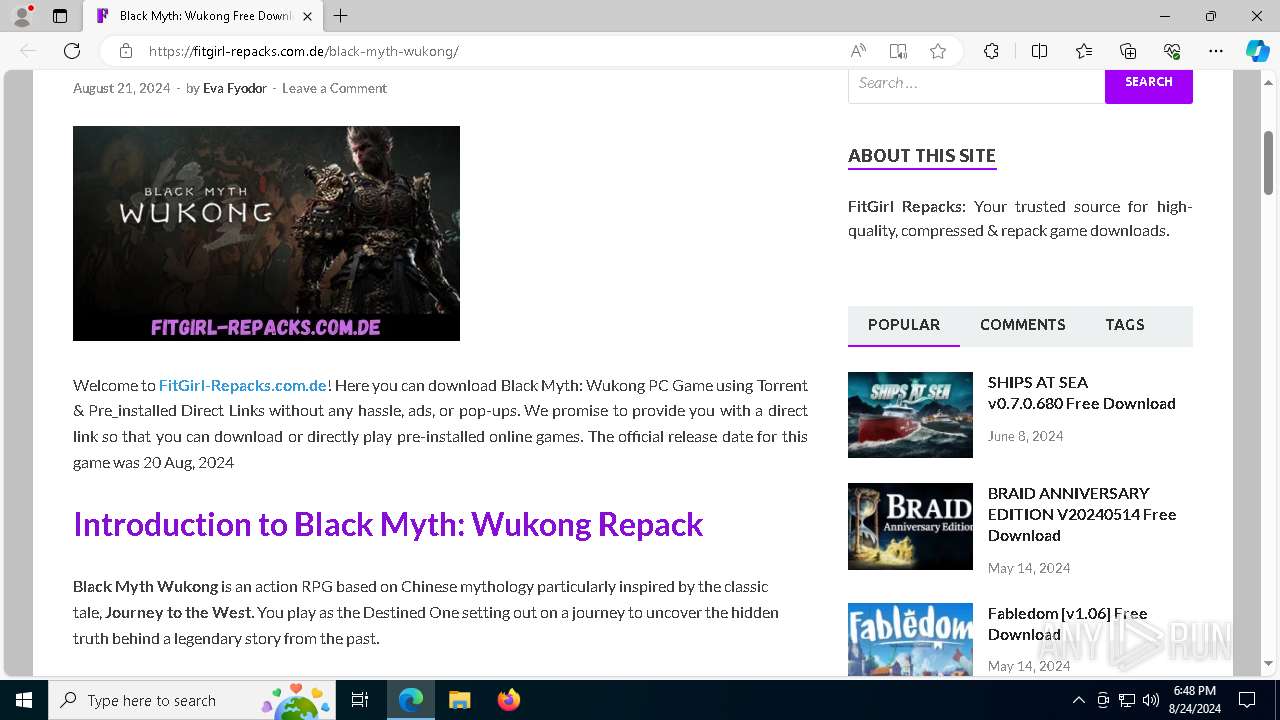Click the scrollbar down arrow

1268,663
